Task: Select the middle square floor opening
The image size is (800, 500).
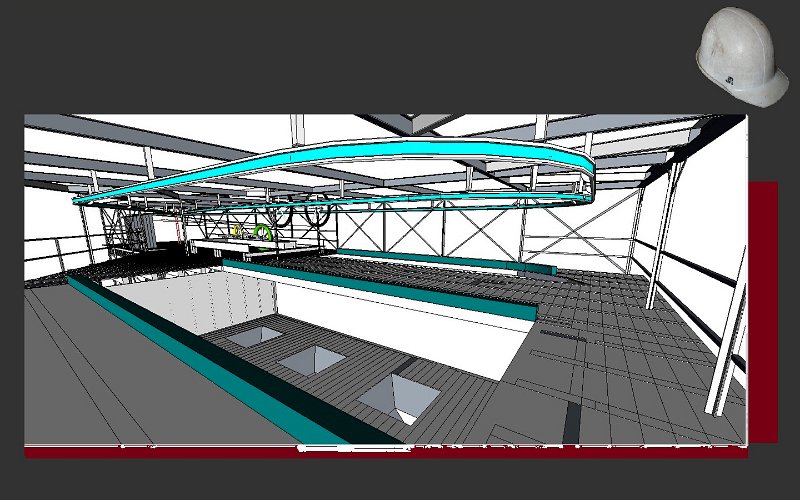Action: coord(312,360)
